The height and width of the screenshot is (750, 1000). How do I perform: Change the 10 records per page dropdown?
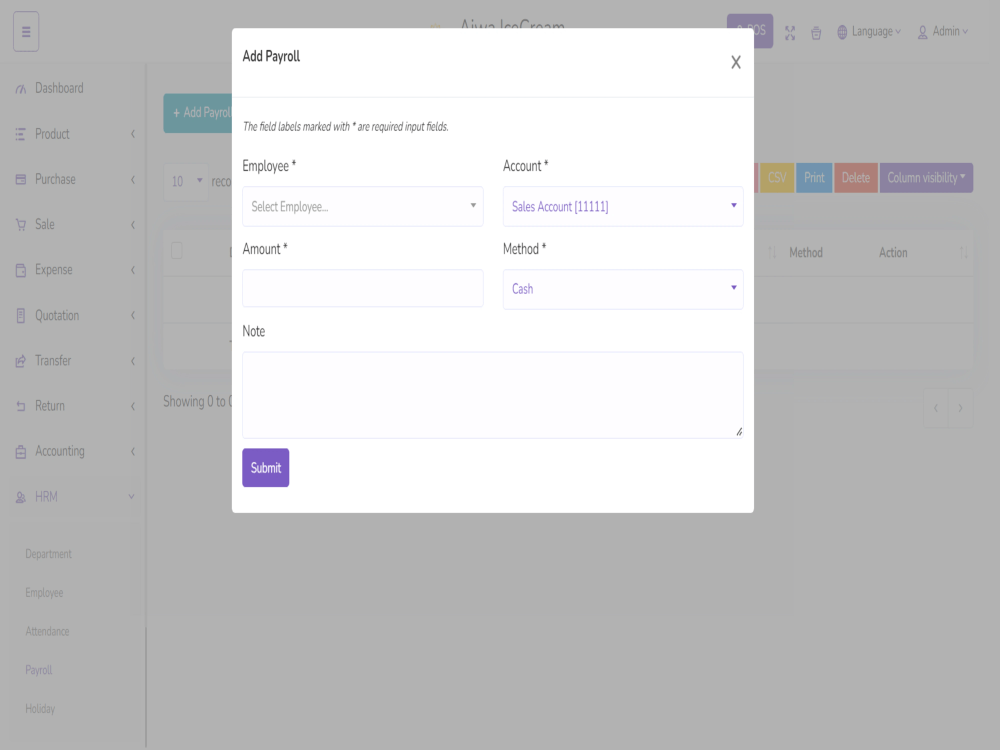(x=186, y=182)
